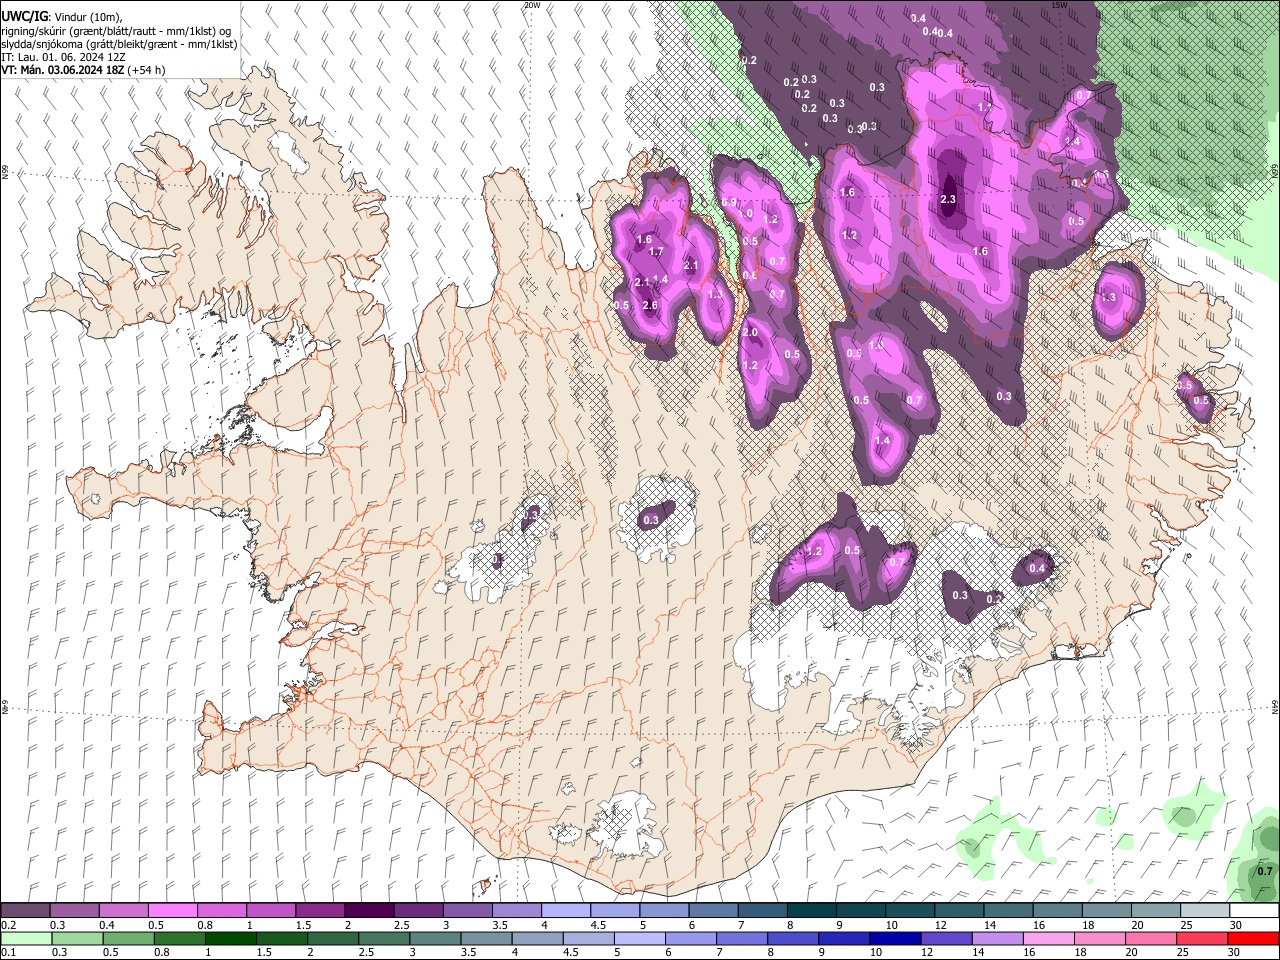Select the palest green 0.1–0.3 swatch
Viewport: 1280px width, 960px height.
(25, 938)
